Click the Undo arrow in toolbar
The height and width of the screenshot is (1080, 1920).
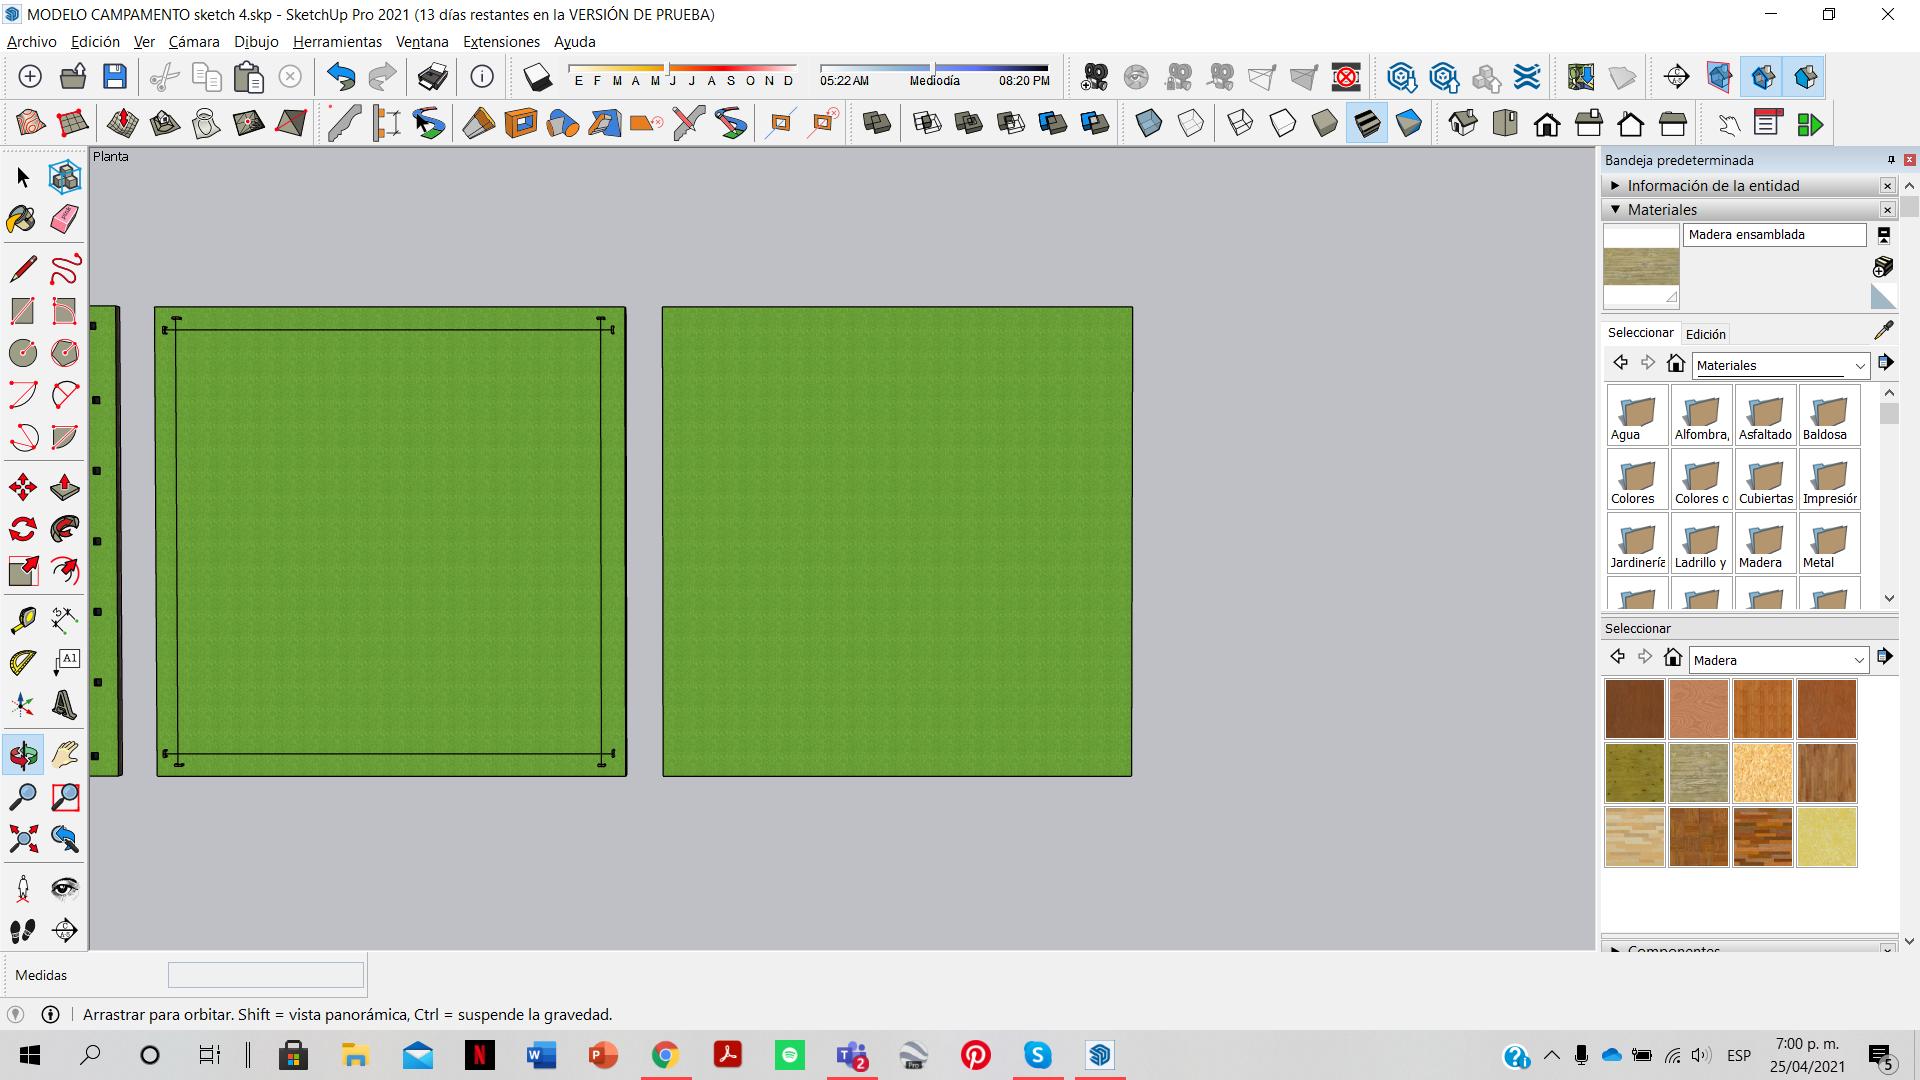coord(341,77)
